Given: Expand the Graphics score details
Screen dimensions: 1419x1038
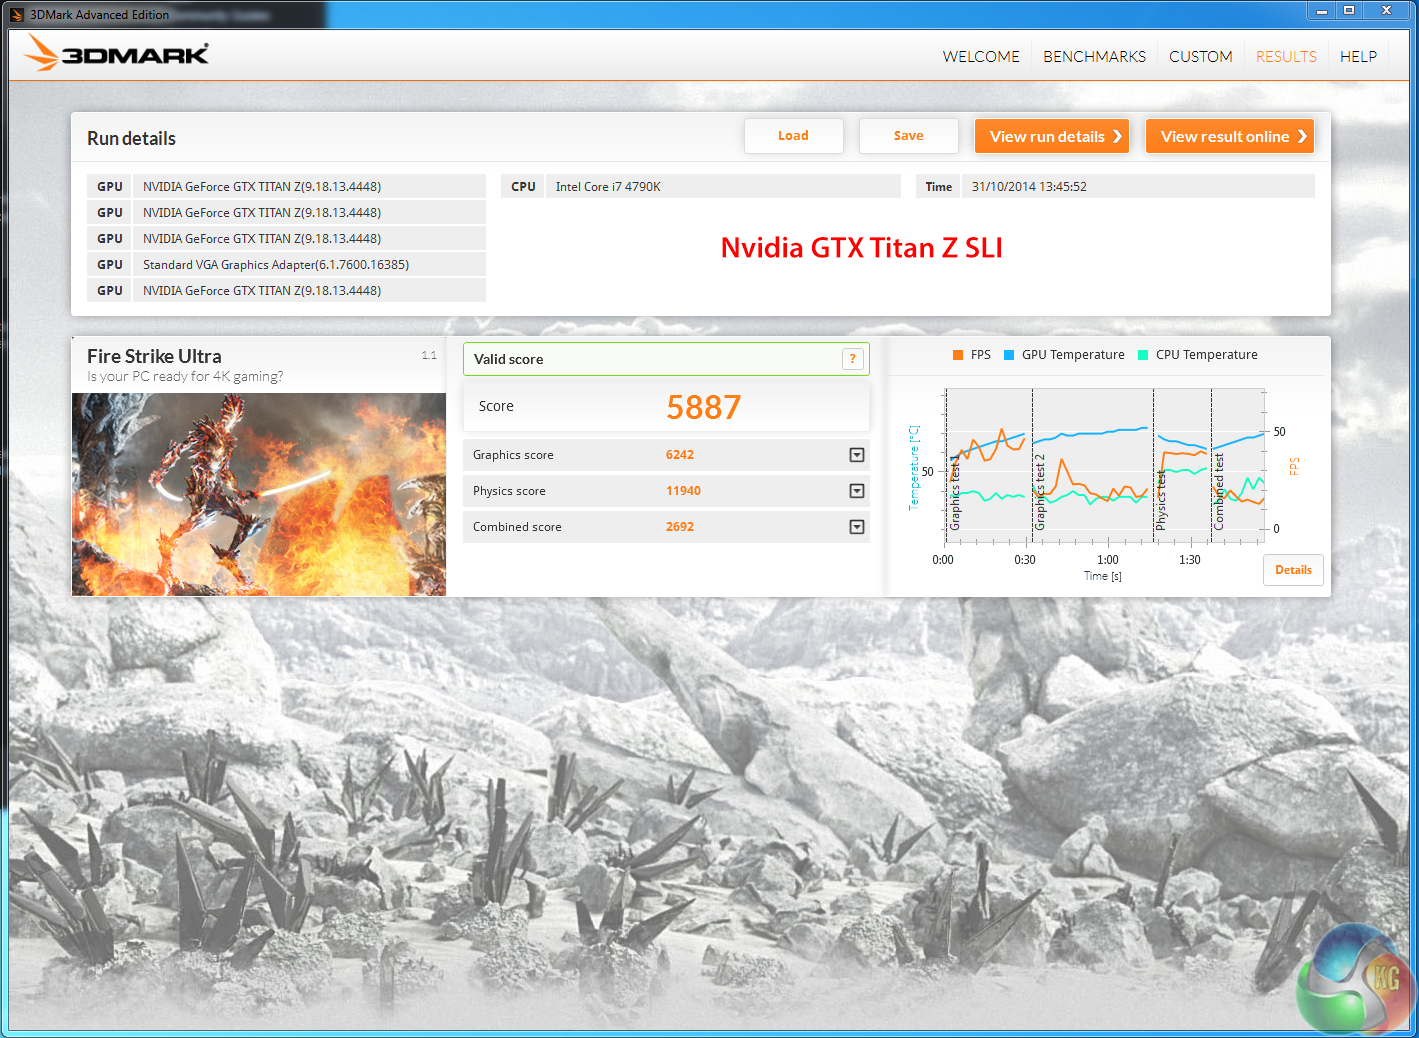Looking at the screenshot, I should 857,455.
